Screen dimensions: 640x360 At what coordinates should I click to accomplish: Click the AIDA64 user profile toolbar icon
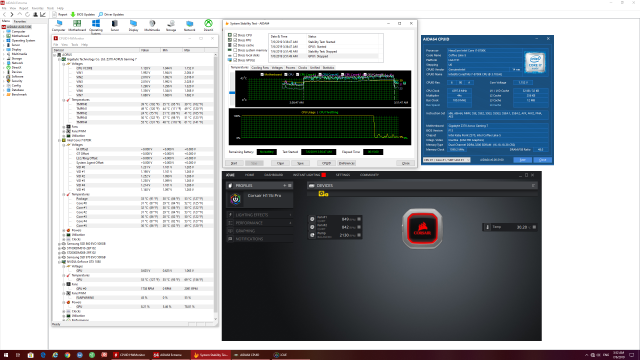(x=35, y=14)
